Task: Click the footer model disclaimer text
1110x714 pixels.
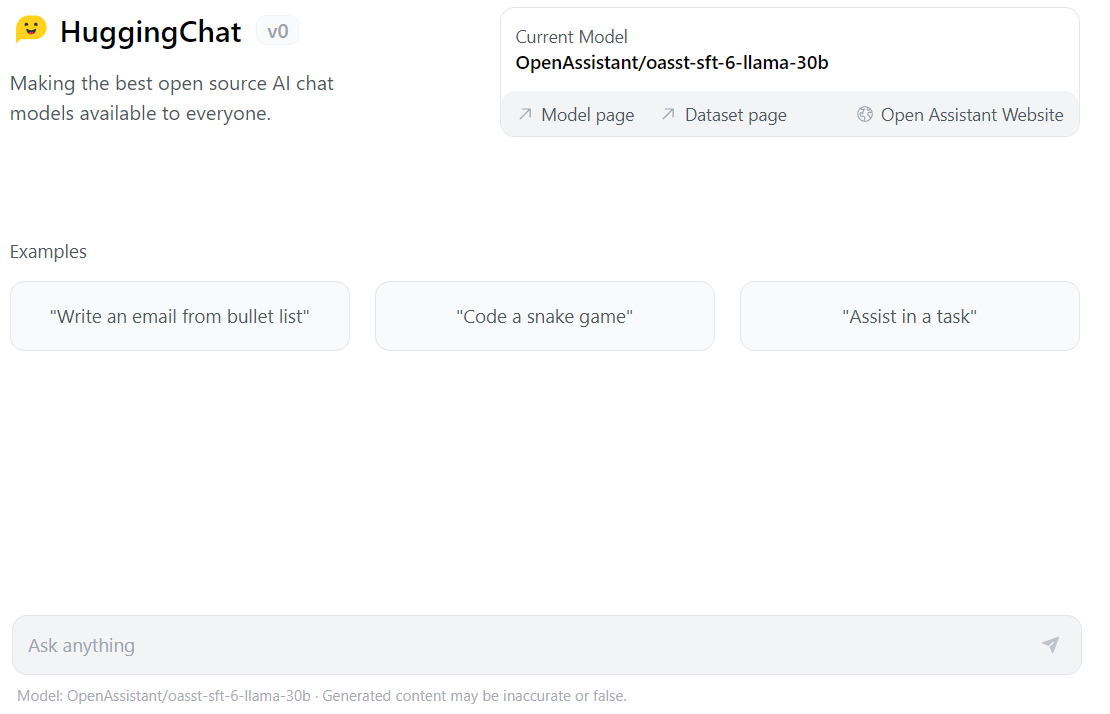Action: 321,696
